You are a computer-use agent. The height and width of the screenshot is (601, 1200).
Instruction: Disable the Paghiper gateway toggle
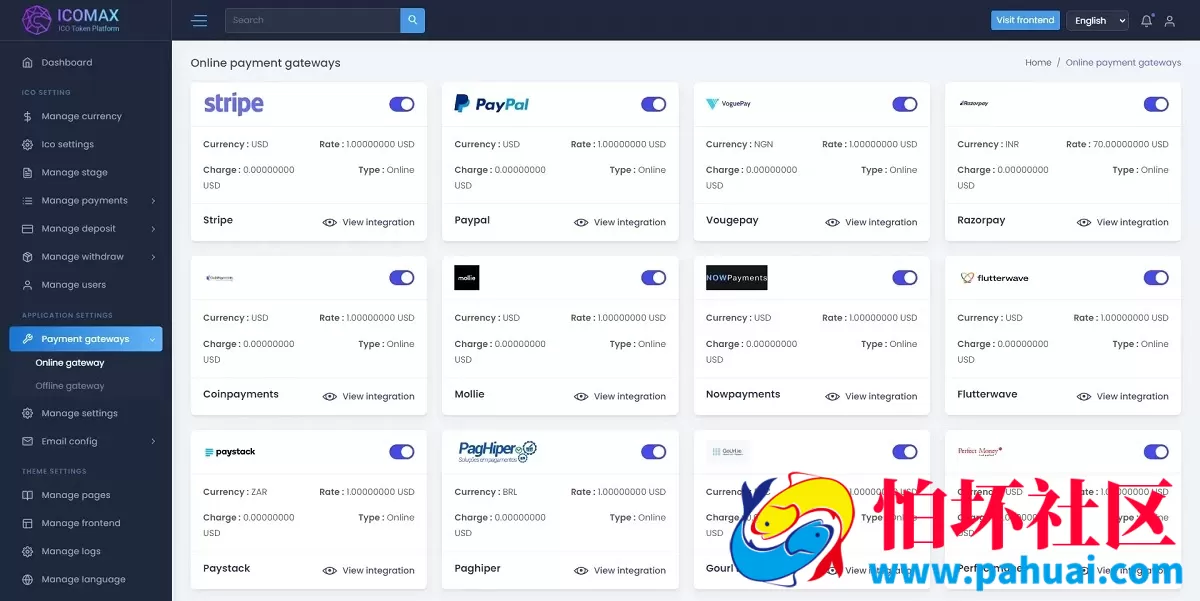(654, 452)
